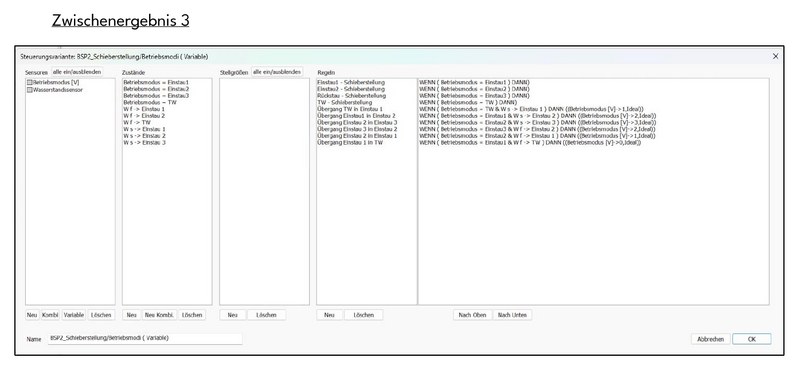
Task: Click Löschen button under Stellgrößen list
Action: pyautogui.click(x=266, y=315)
